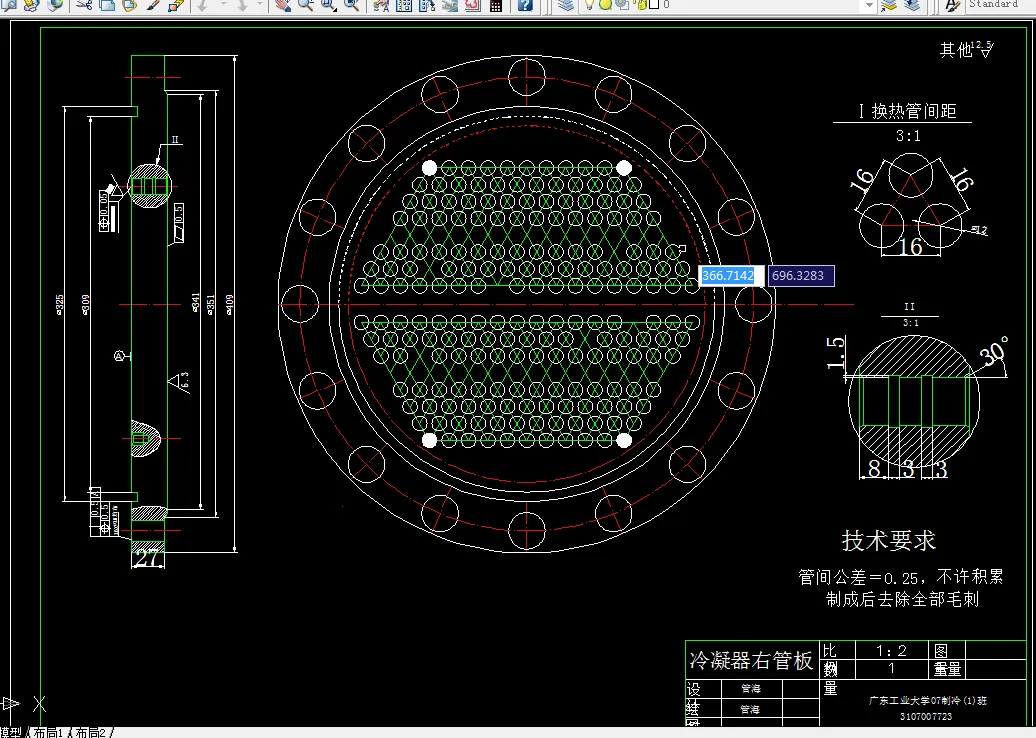
Task: Select the 'I 换热管间距' detail label
Action: click(x=906, y=111)
